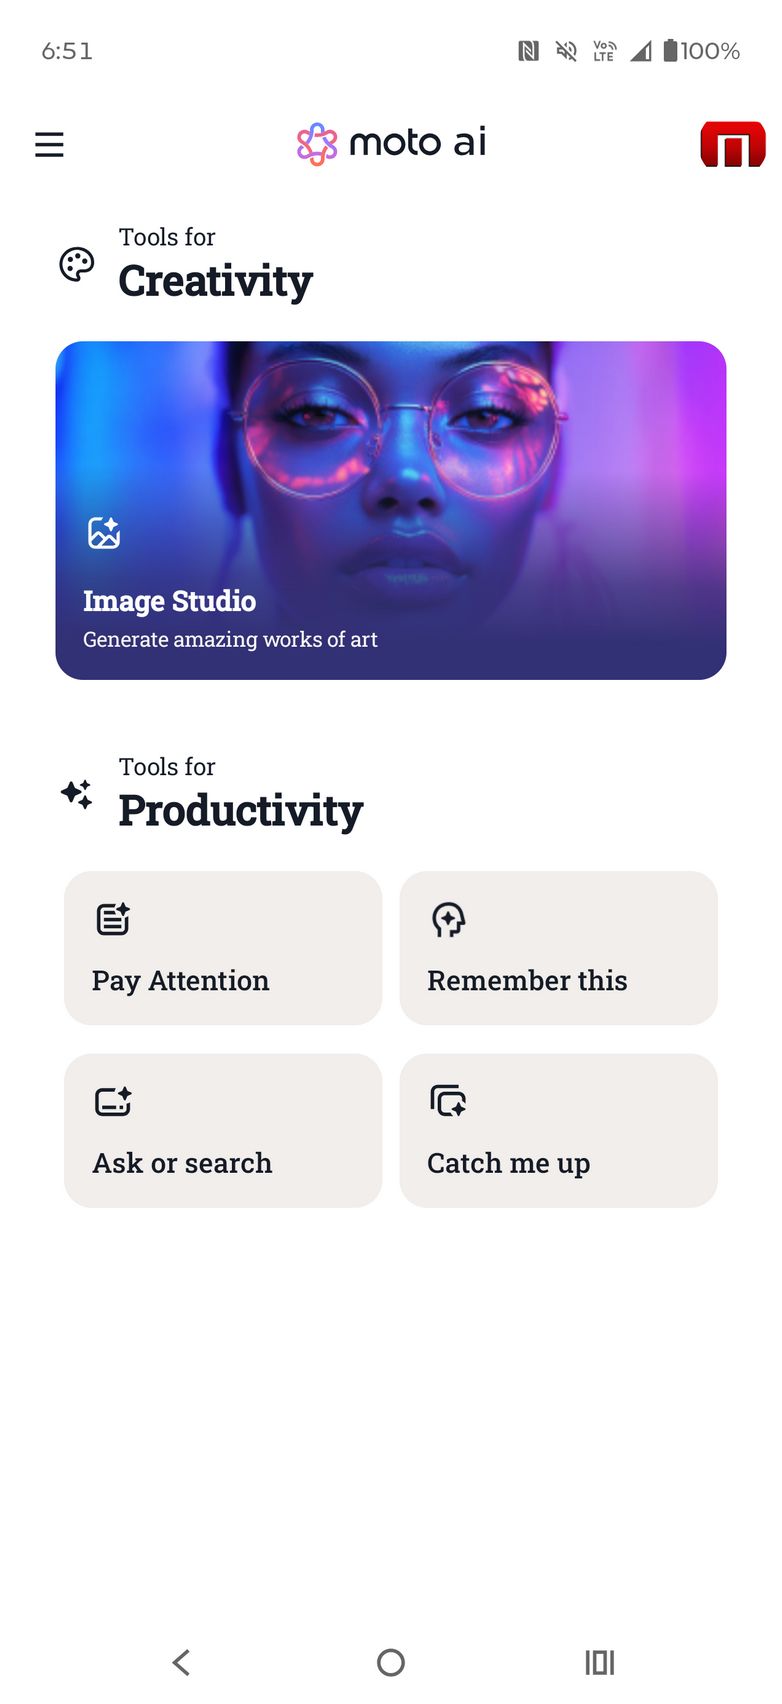Tap the Creativity palette icon

77,265
